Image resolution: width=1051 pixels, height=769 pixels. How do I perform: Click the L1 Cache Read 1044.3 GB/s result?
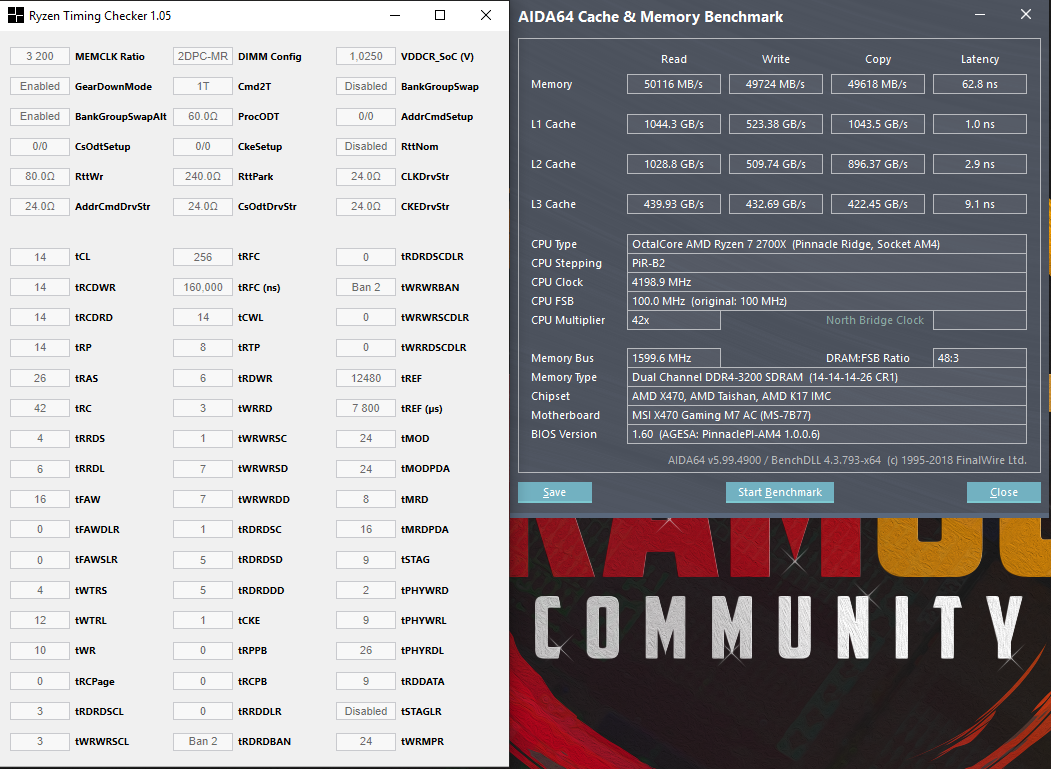point(674,124)
